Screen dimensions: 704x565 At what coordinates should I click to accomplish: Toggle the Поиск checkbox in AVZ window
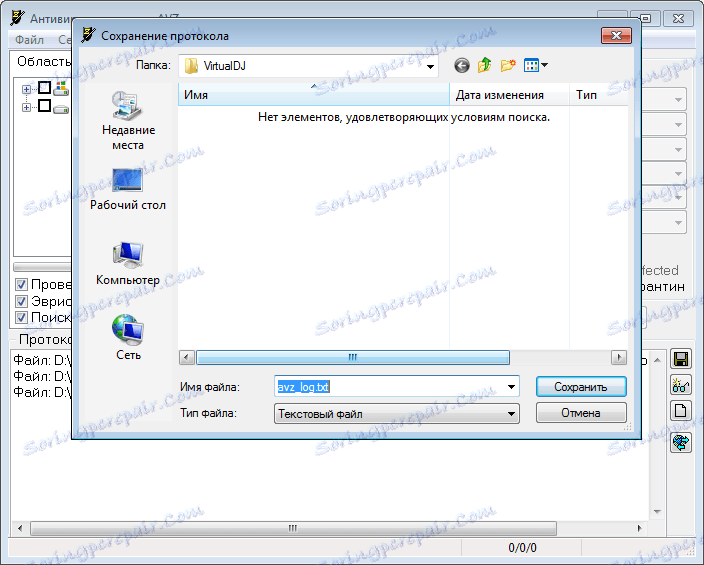(22, 318)
